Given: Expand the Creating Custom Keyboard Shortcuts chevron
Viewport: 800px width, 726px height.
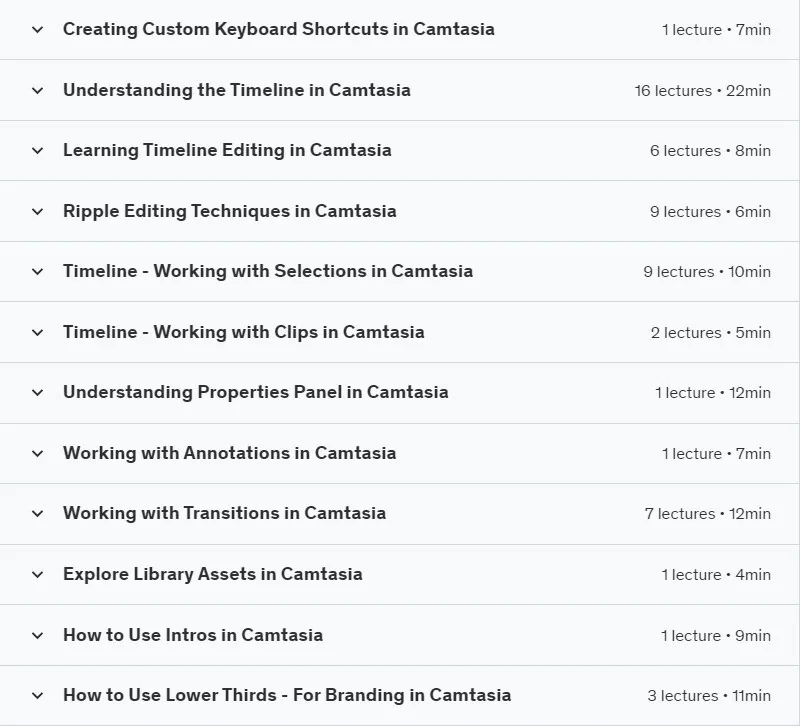Looking at the screenshot, I should [37, 30].
